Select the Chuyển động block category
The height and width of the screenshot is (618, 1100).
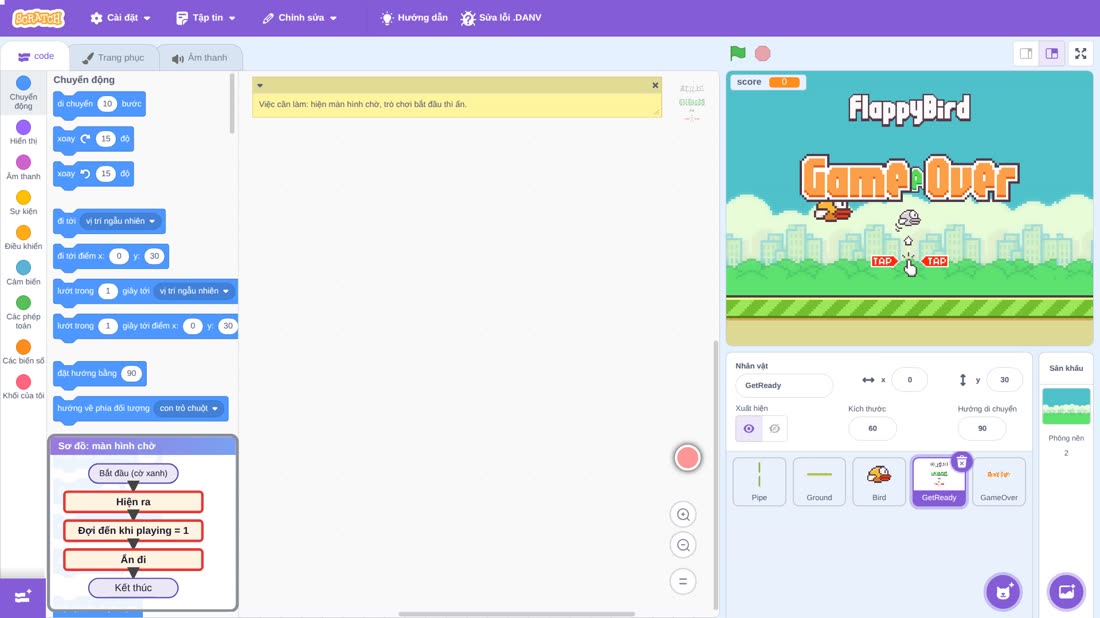pyautogui.click(x=23, y=93)
